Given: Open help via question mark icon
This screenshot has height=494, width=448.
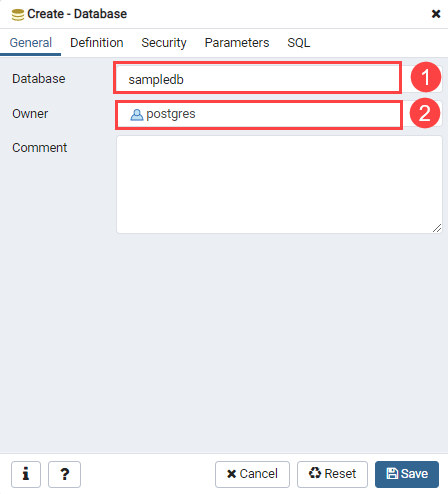Looking at the screenshot, I should coord(65,474).
